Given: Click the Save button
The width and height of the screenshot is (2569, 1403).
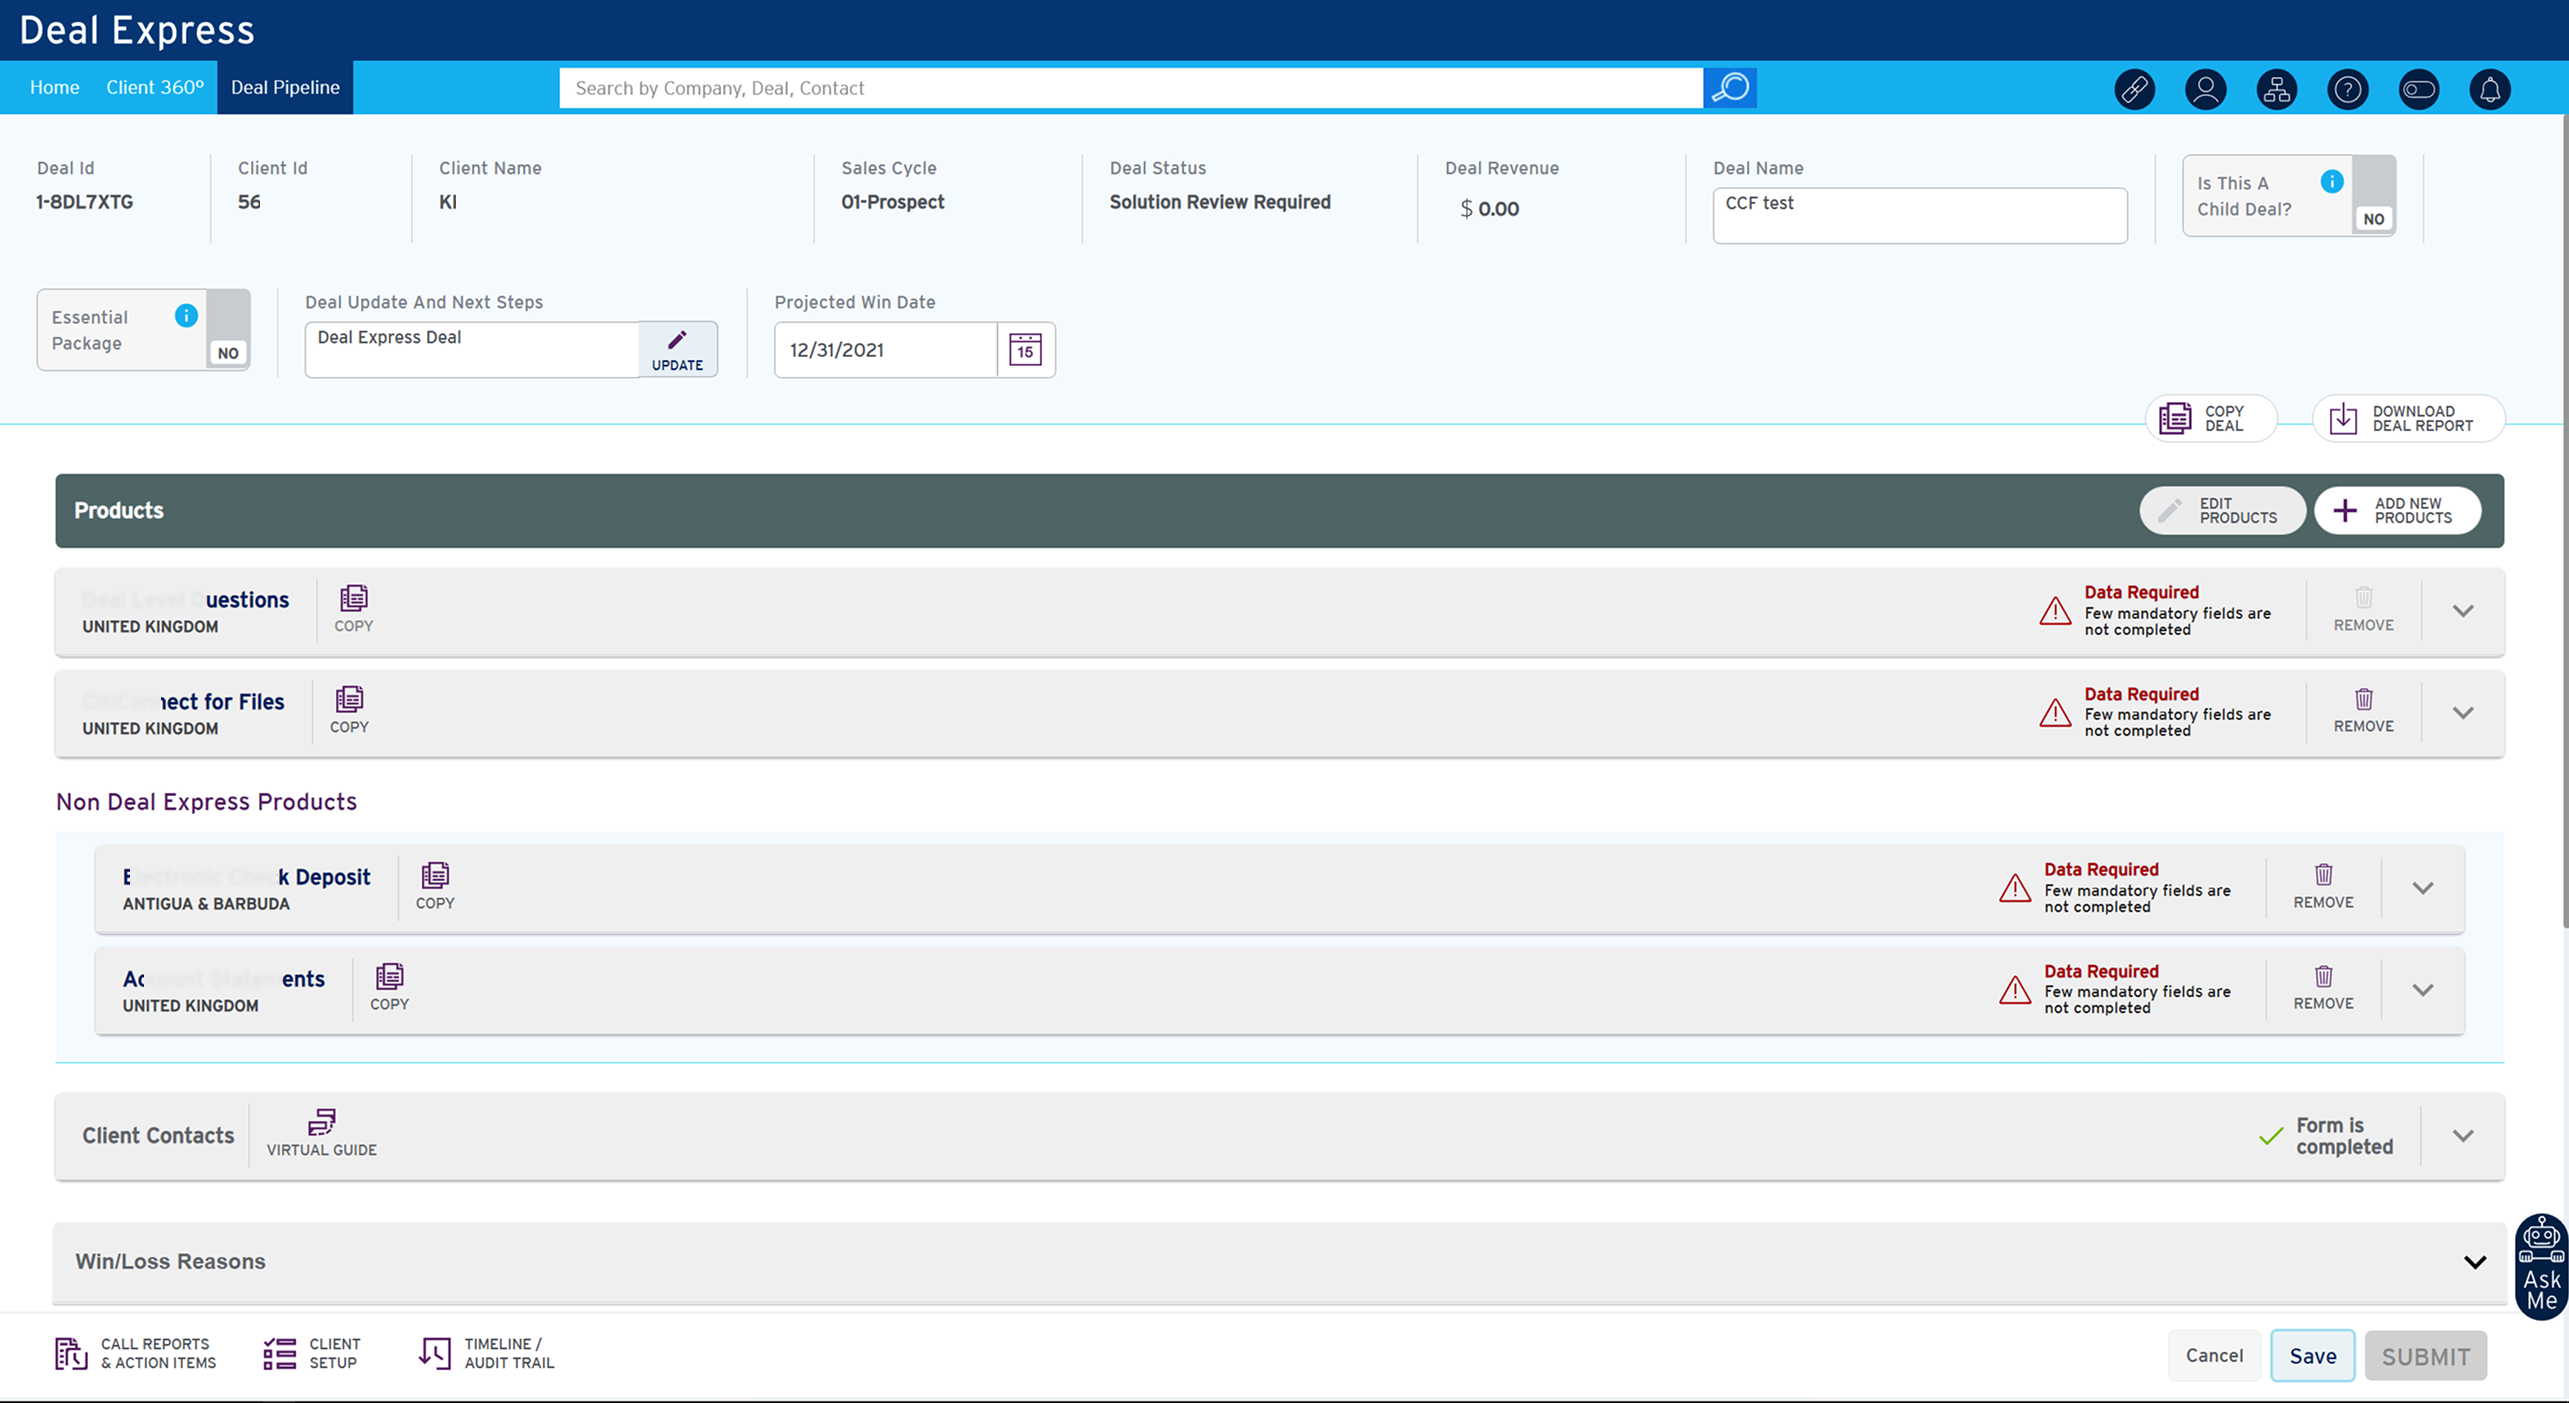Looking at the screenshot, I should [x=2312, y=1355].
